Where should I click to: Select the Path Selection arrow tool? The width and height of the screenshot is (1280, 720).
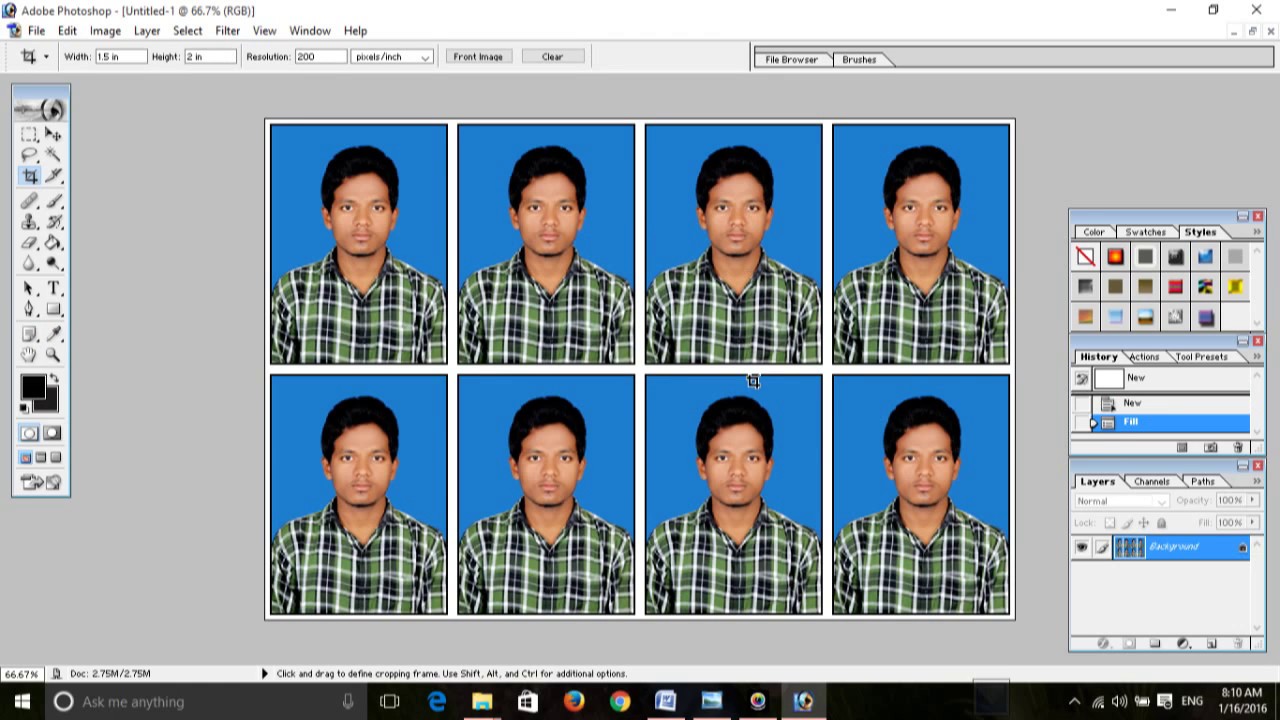tap(29, 289)
